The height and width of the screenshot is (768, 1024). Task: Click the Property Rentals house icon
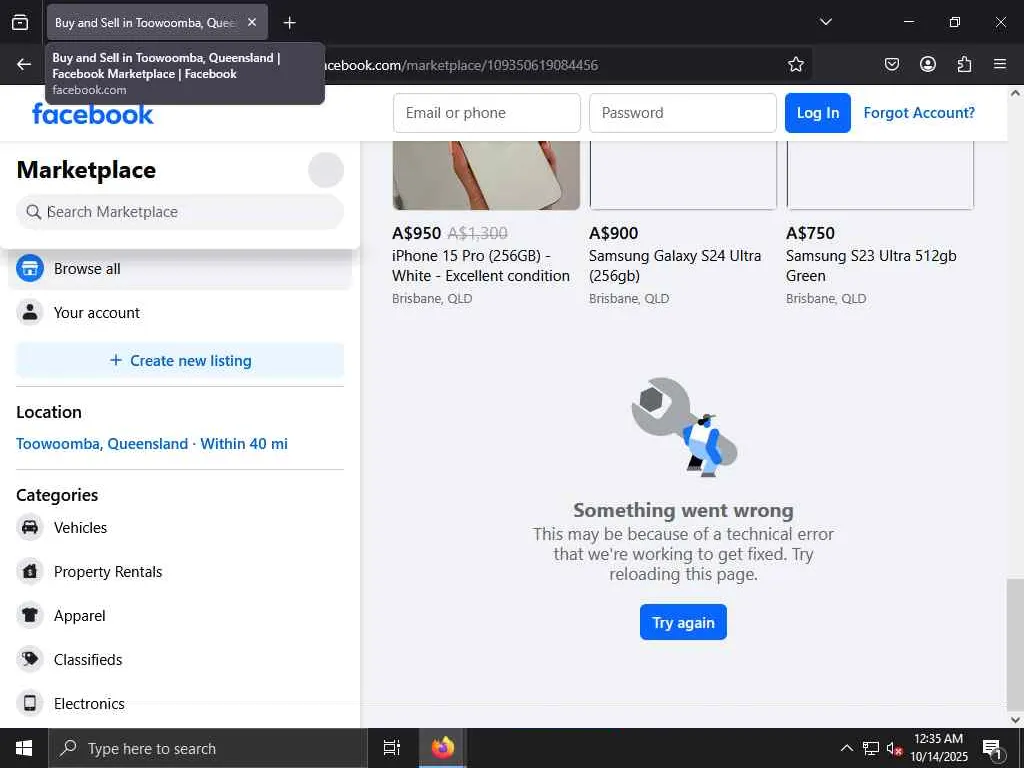tap(29, 571)
